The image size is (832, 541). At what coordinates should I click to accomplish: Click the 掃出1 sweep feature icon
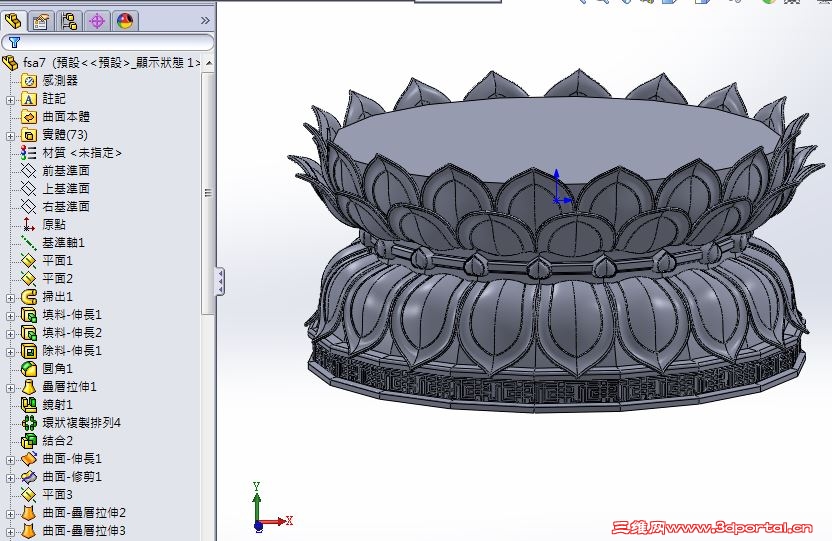tap(29, 296)
